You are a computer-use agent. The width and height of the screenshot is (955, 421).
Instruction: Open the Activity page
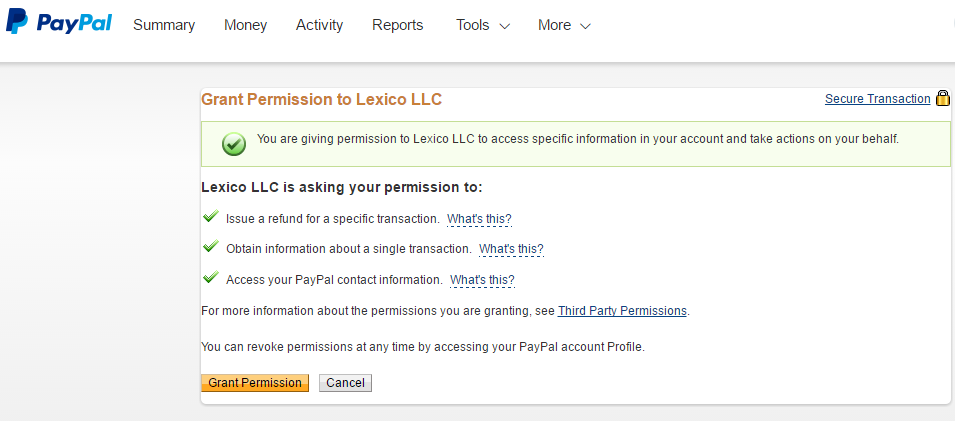[x=319, y=25]
